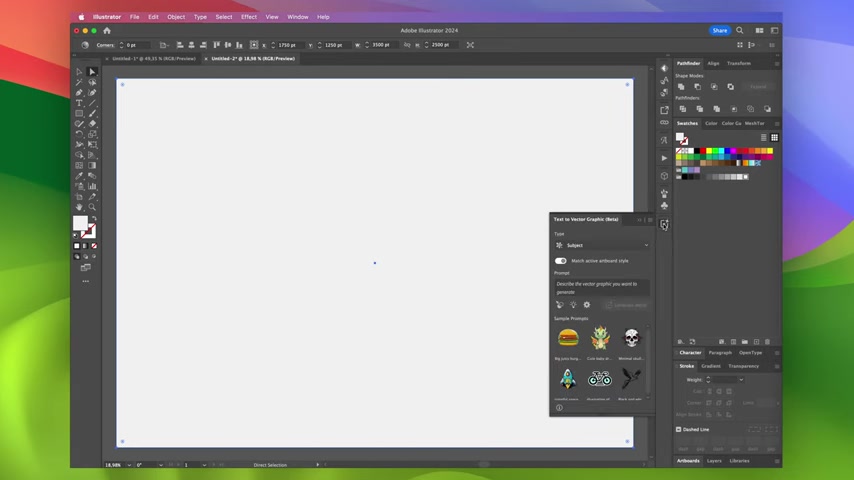Select the Artboard tool
This screenshot has height=480, width=854.
pos(79,197)
